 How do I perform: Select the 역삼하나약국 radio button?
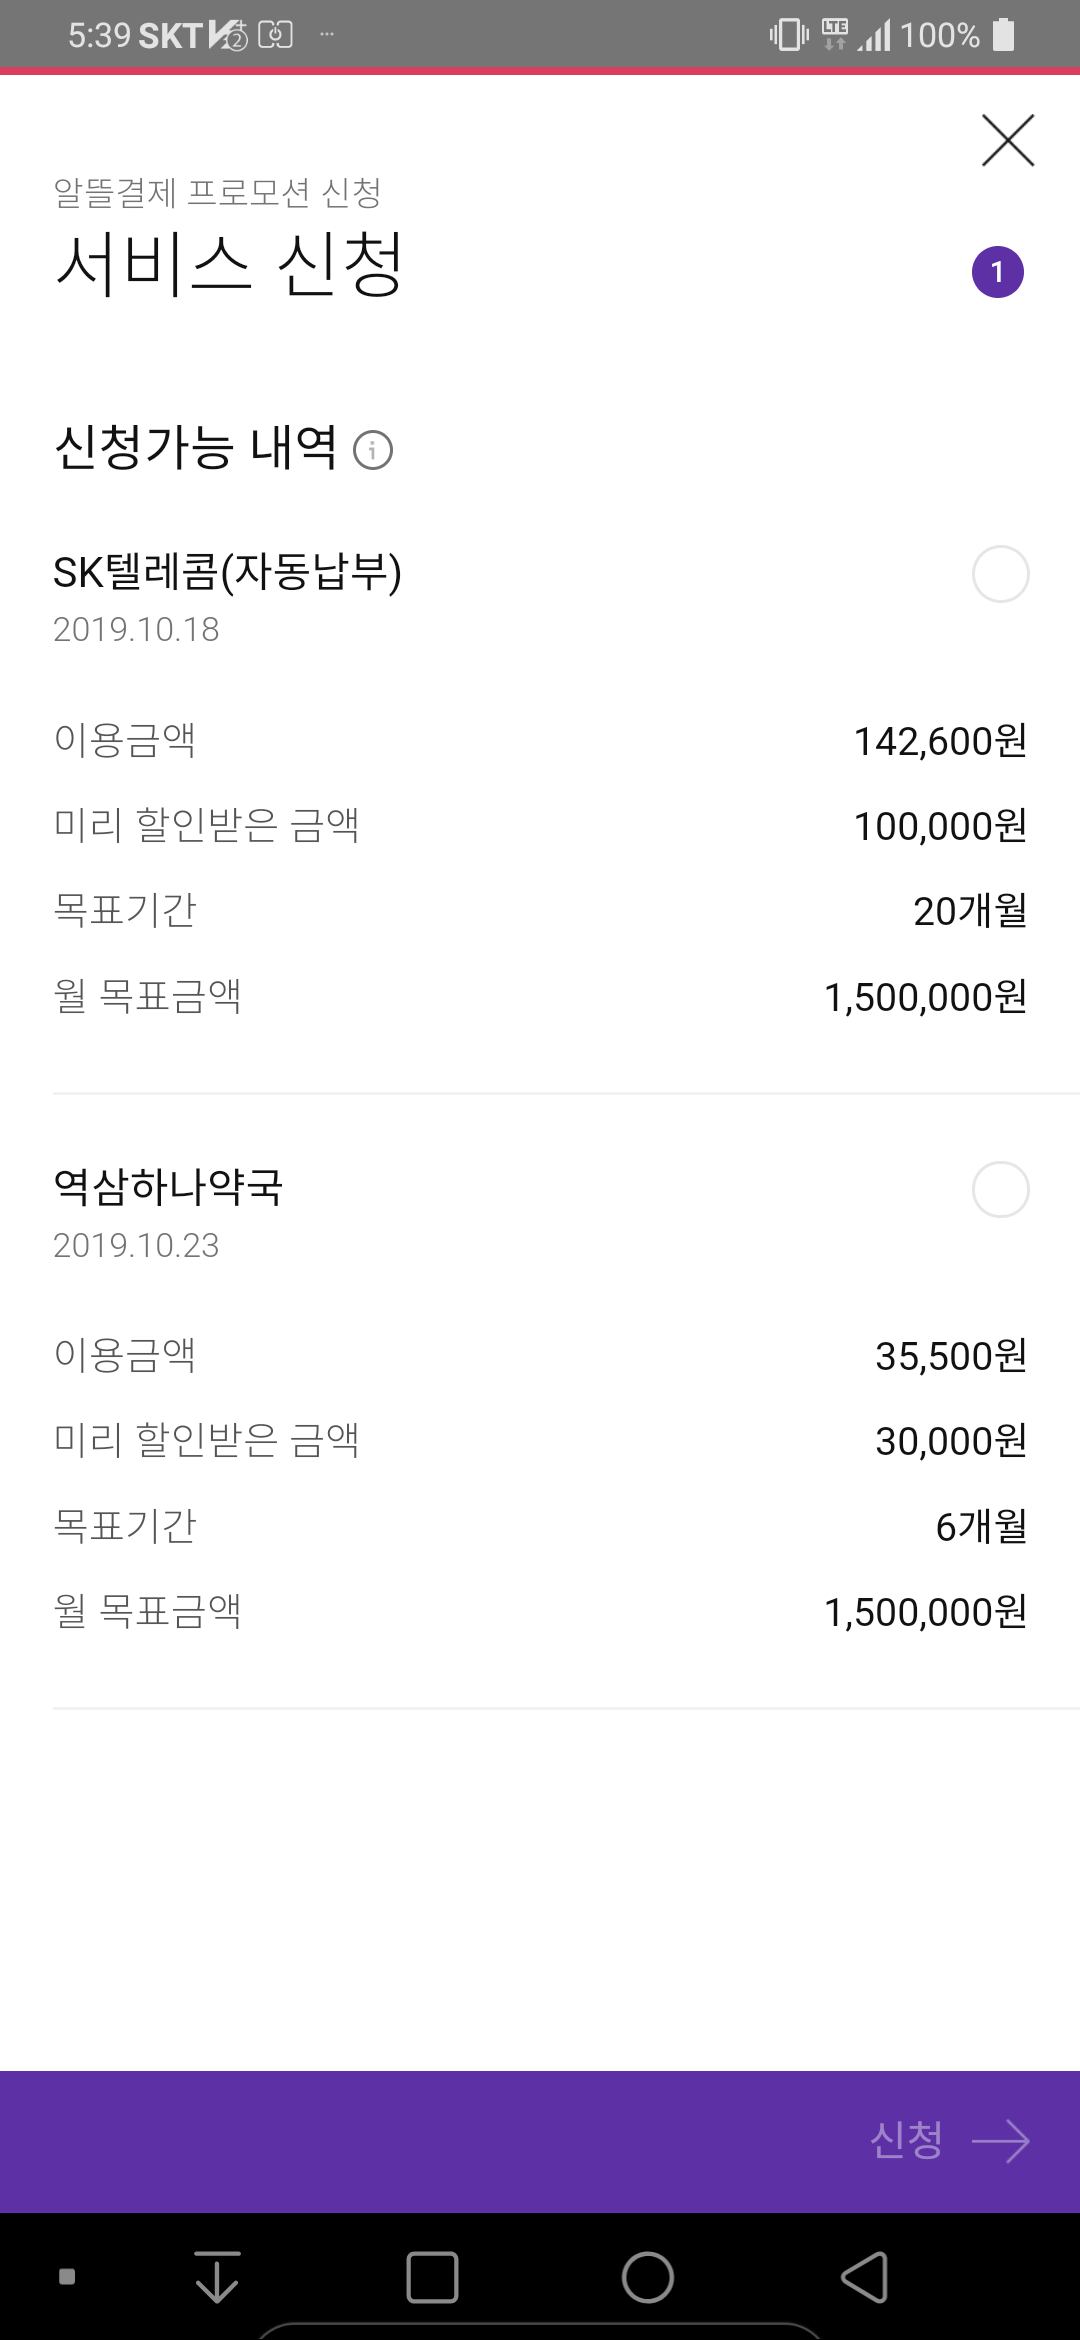click(1000, 1189)
